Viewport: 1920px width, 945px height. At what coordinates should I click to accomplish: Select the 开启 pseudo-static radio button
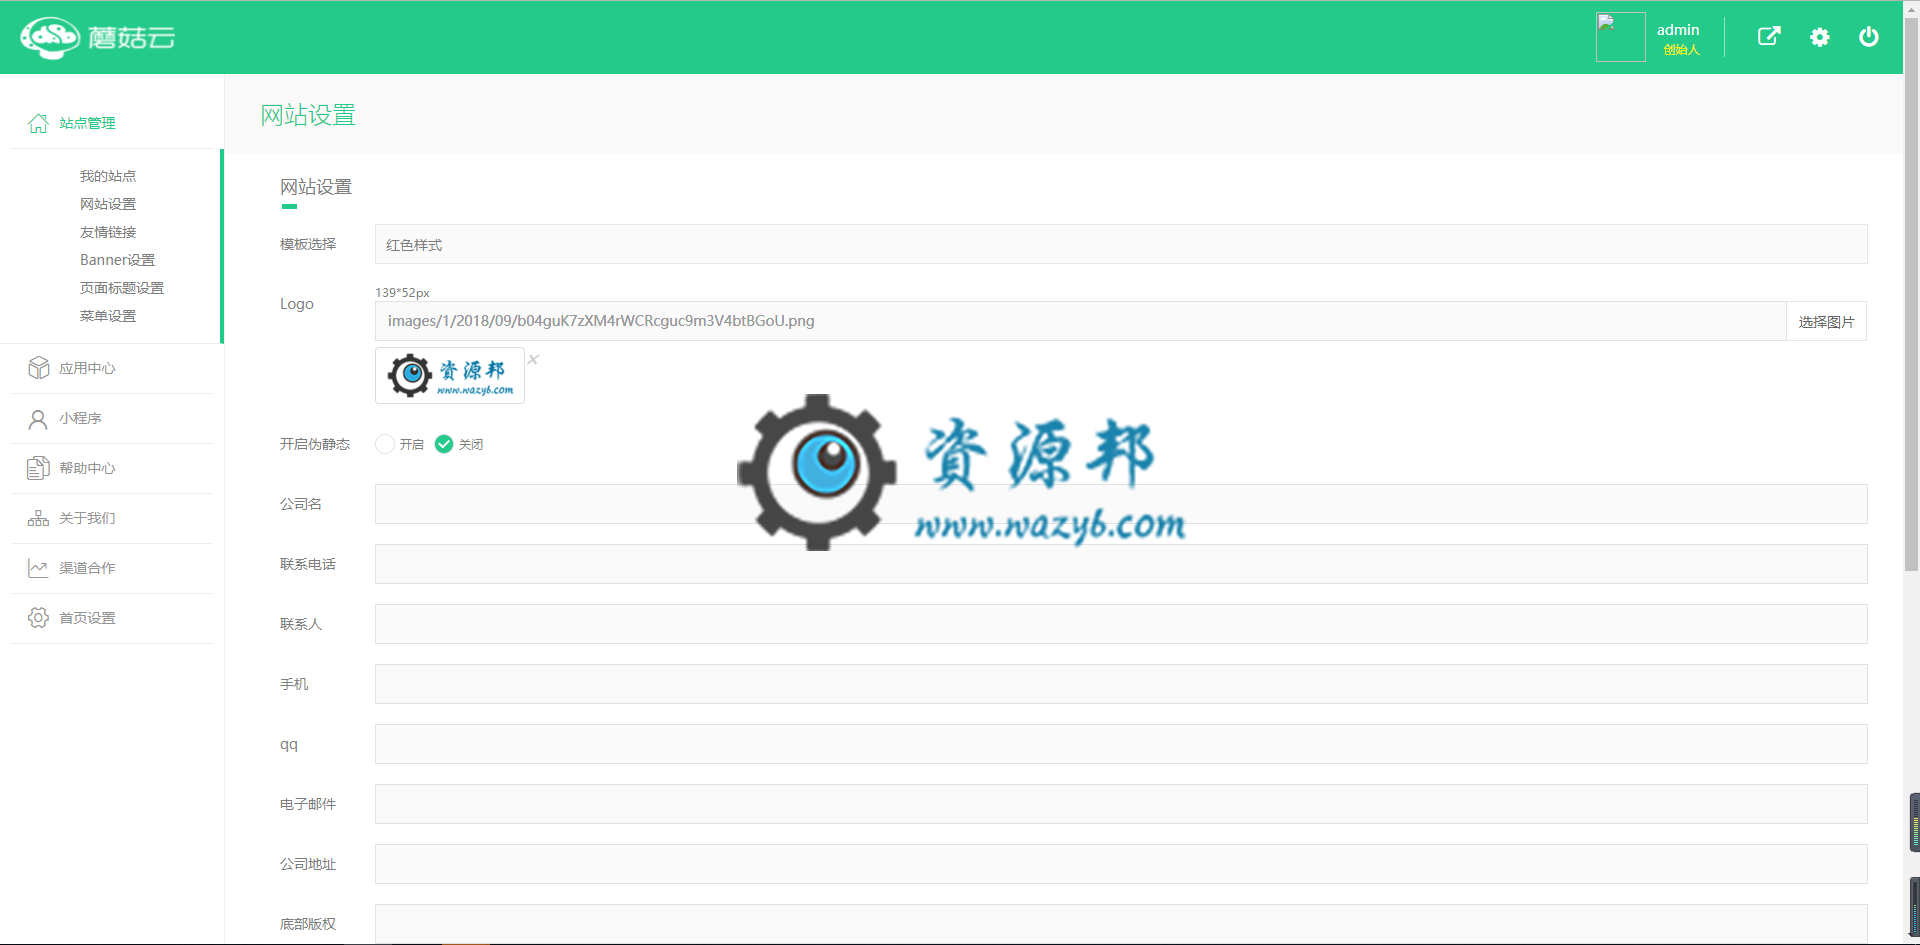385,444
